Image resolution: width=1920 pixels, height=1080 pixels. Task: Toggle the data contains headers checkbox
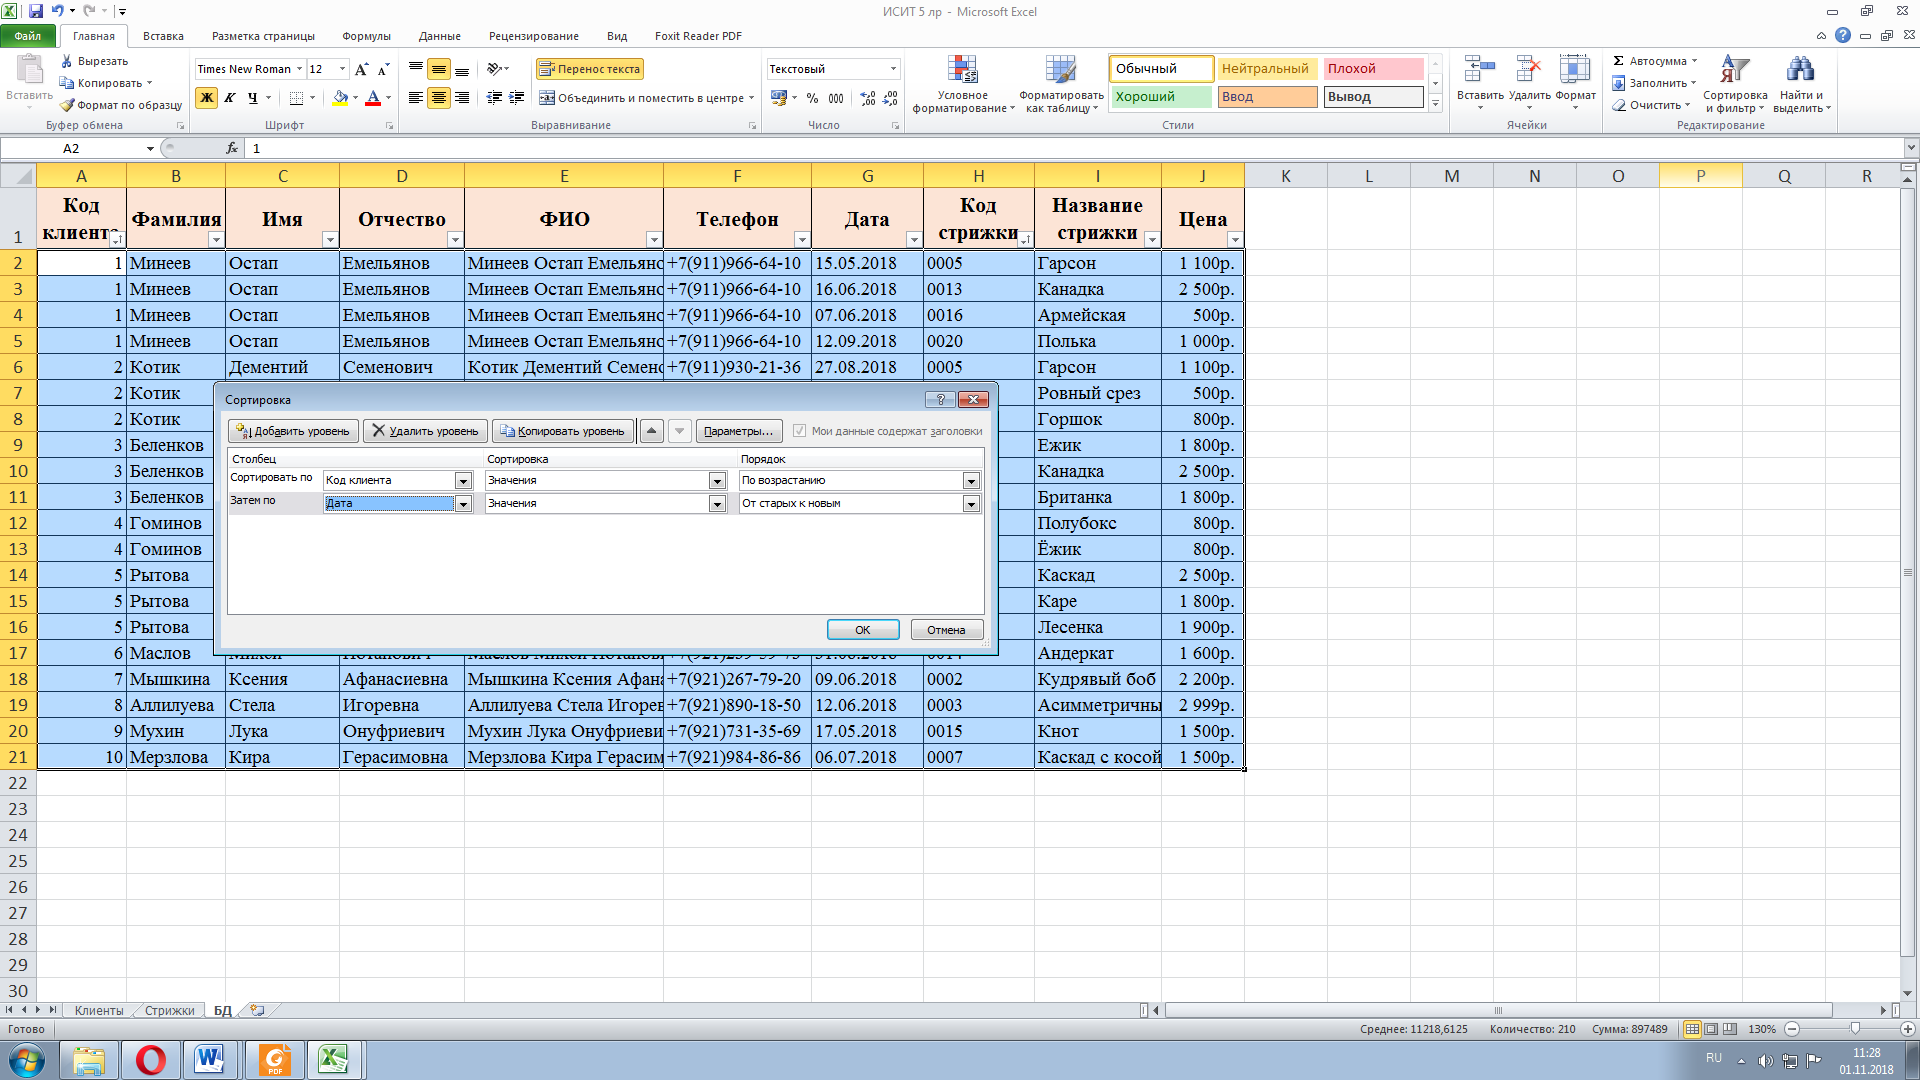pos(799,431)
